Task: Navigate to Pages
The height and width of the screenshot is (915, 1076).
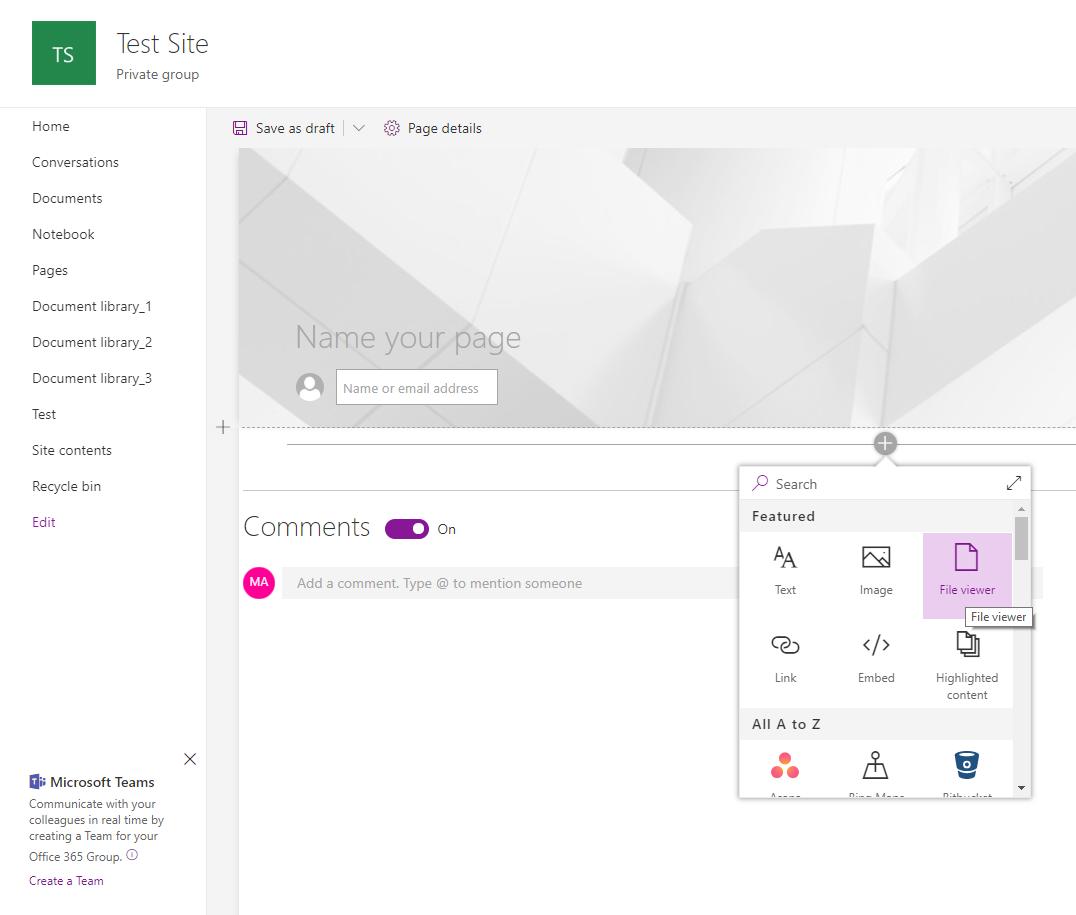Action: (50, 270)
